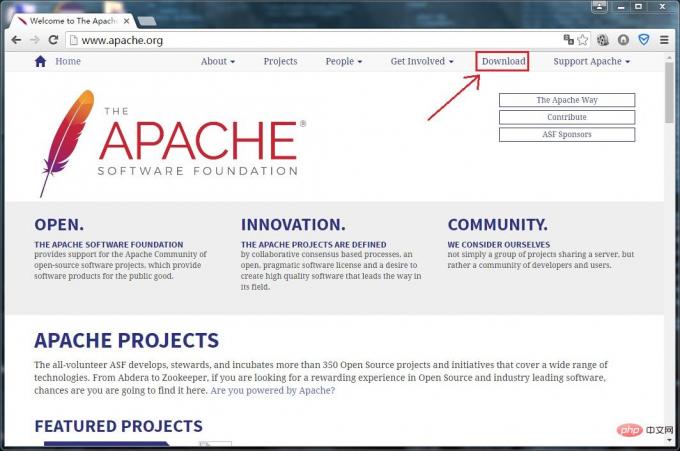Viewport: 680px width, 451px height.
Task: Click the ASF Sponsors button
Action: click(x=567, y=134)
